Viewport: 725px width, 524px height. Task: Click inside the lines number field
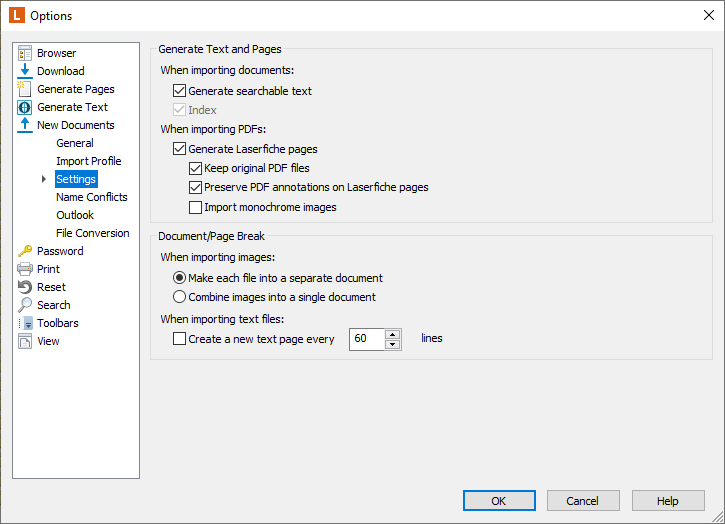pyautogui.click(x=367, y=339)
